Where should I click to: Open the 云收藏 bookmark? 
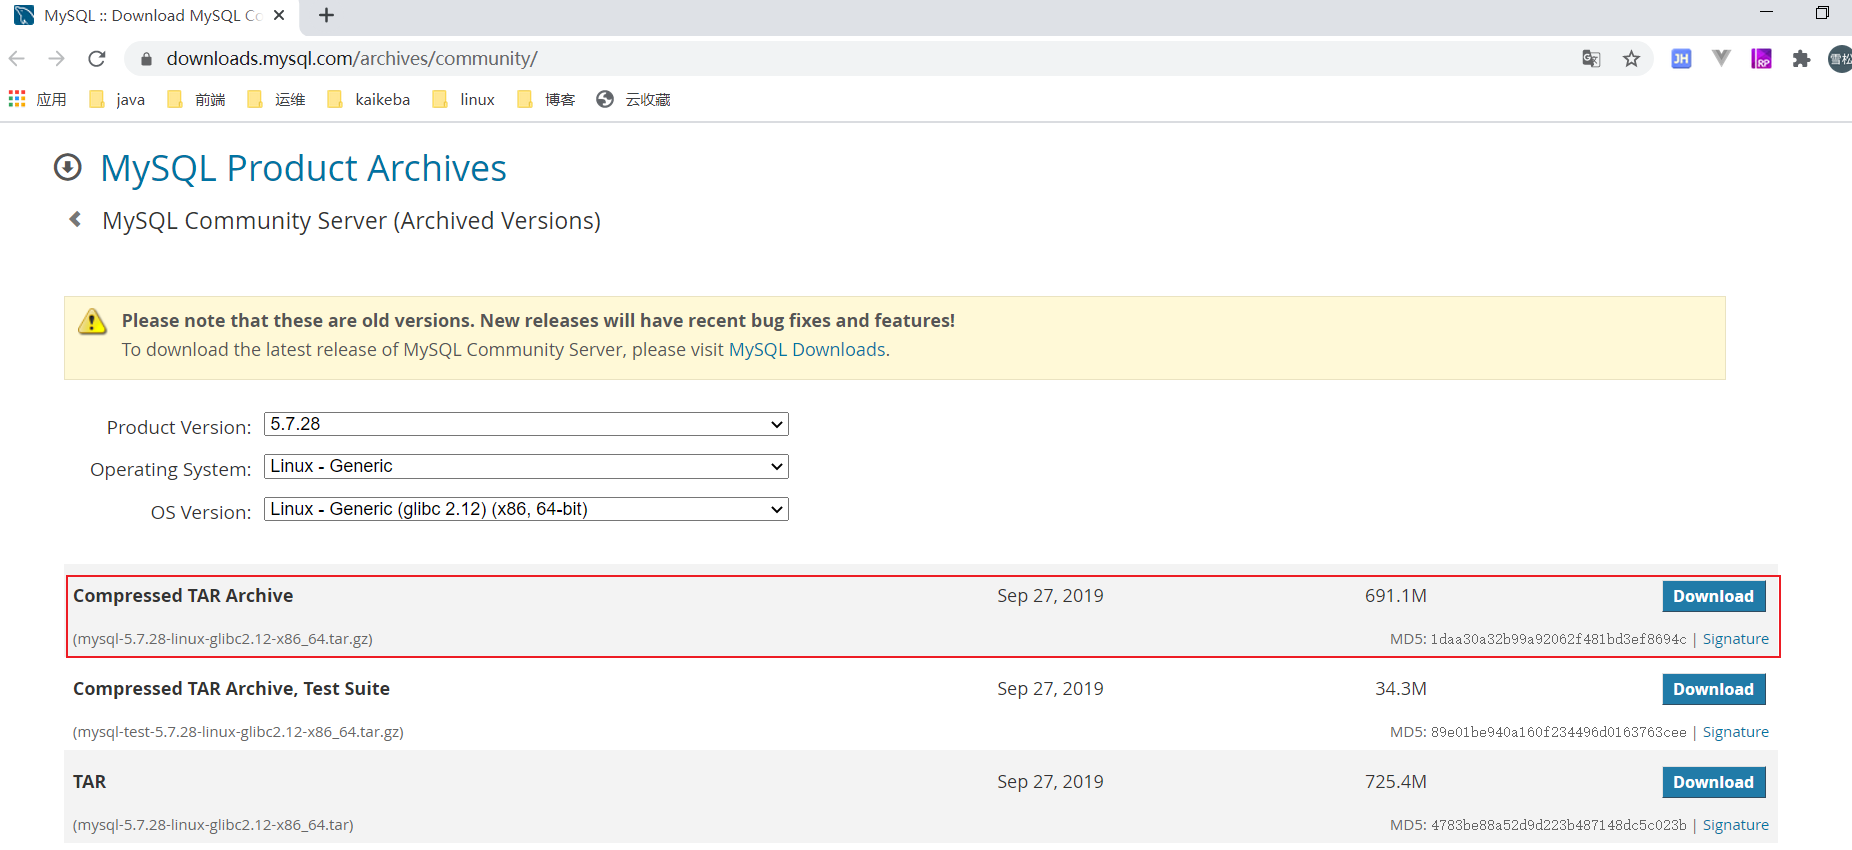633,99
